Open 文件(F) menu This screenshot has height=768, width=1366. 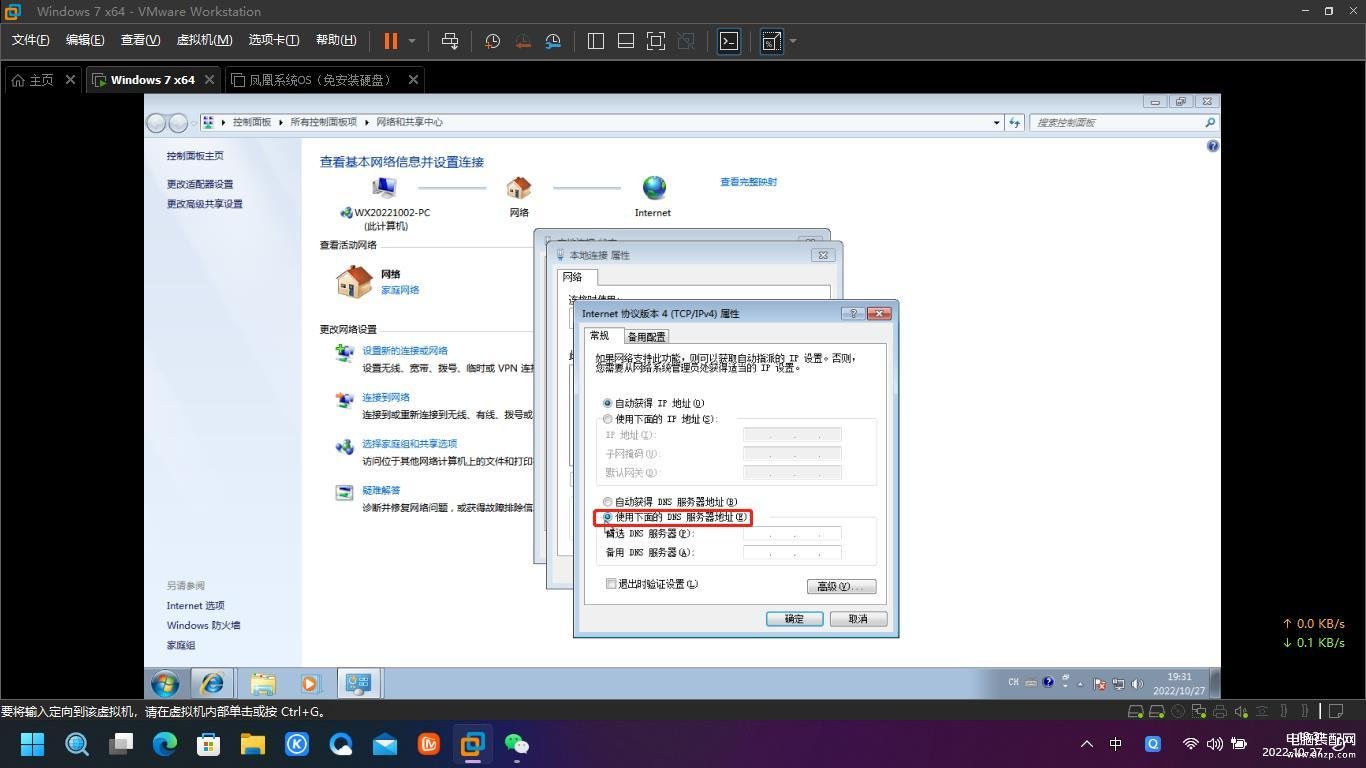click(31, 40)
